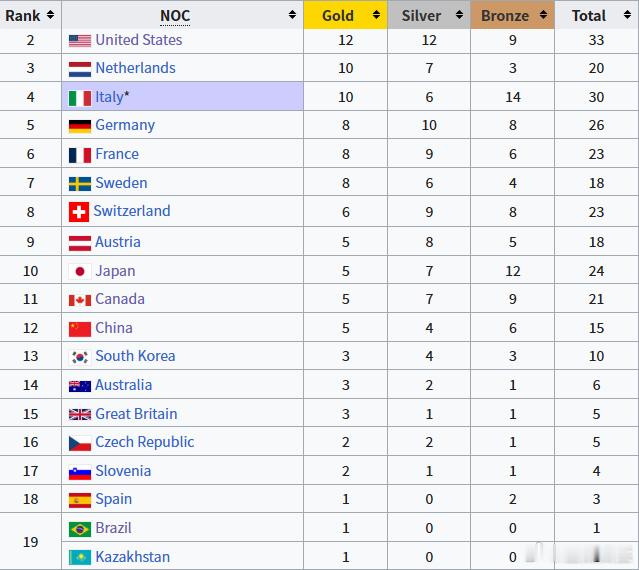Click the Brazil flag icon
Image resolution: width=639 pixels, height=570 pixels.
pyautogui.click(x=80, y=530)
